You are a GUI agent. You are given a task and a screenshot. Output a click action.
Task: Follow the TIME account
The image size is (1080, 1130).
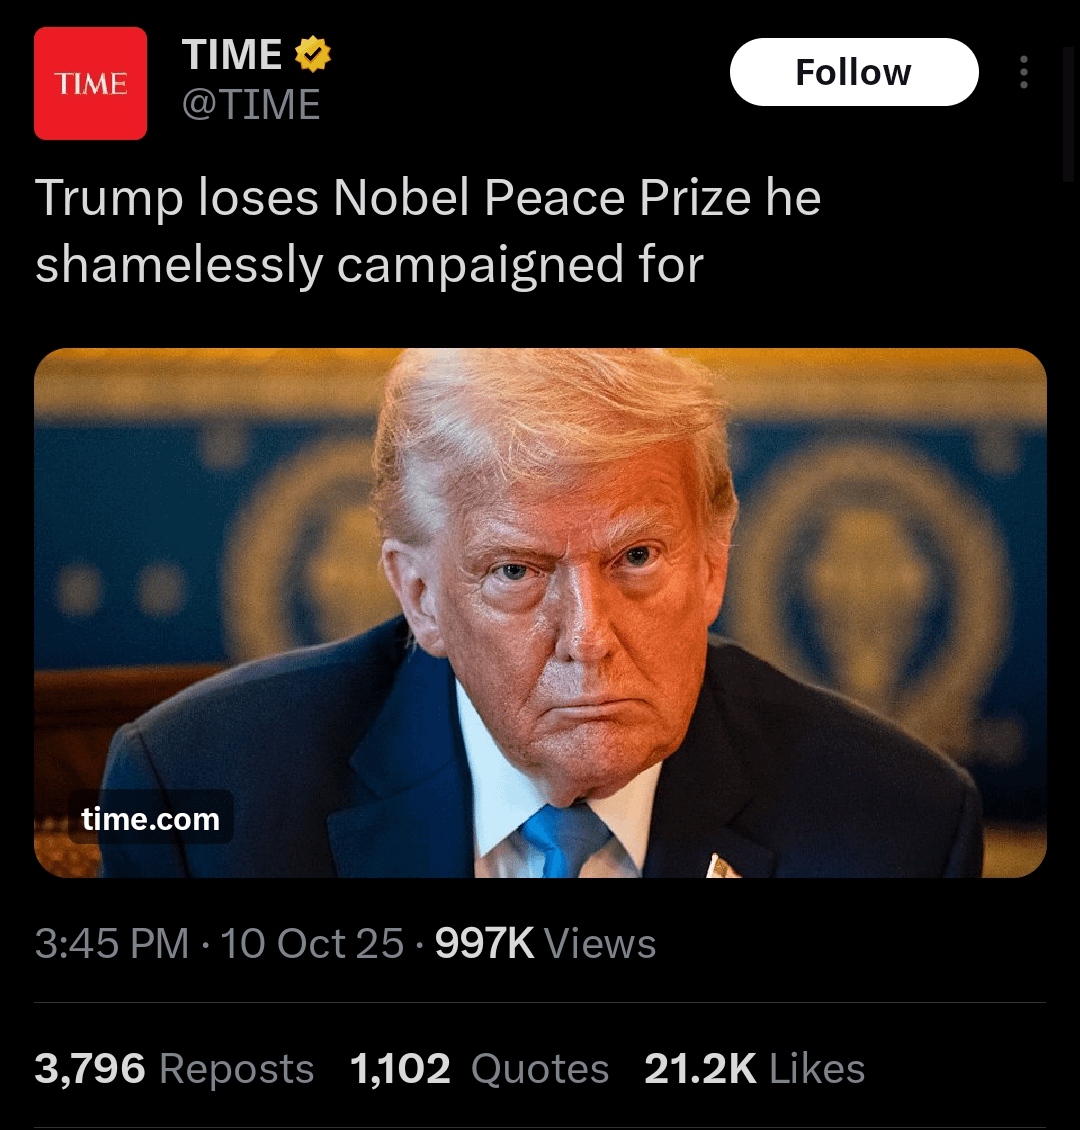(x=854, y=72)
